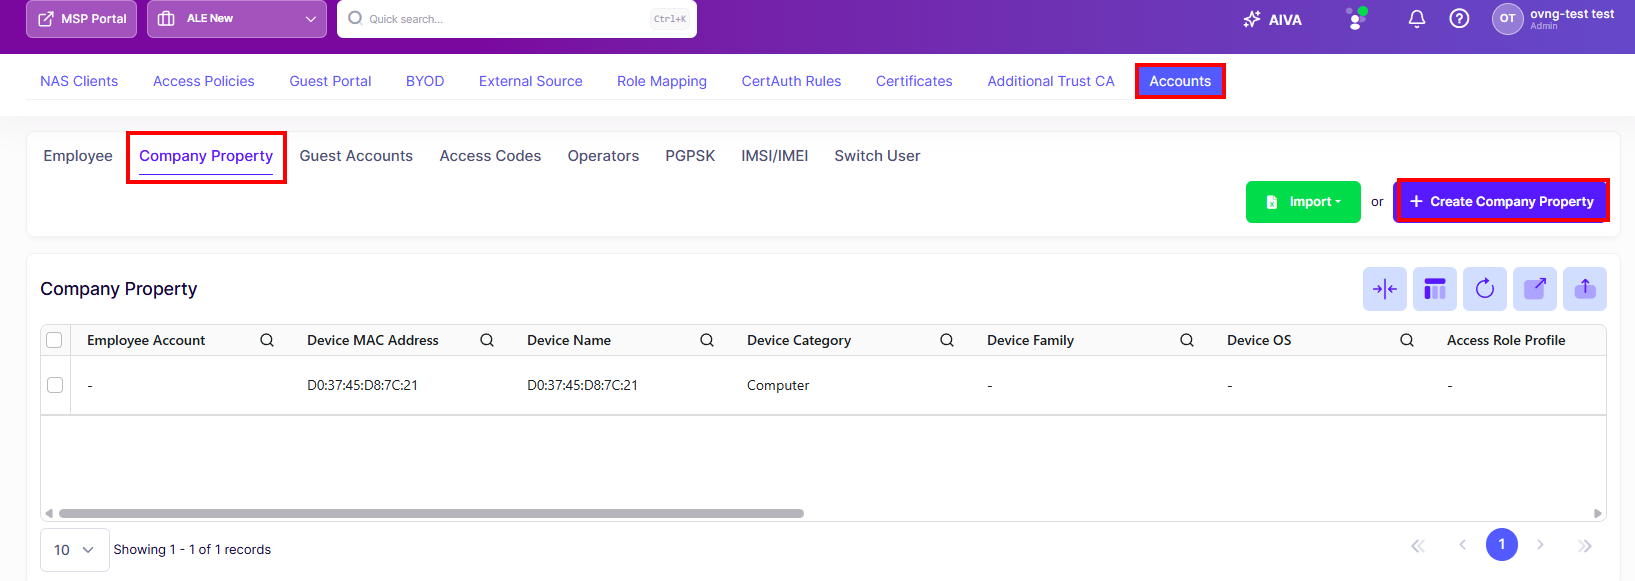
Task: Open the AIVA assistant
Action: pos(1272,19)
